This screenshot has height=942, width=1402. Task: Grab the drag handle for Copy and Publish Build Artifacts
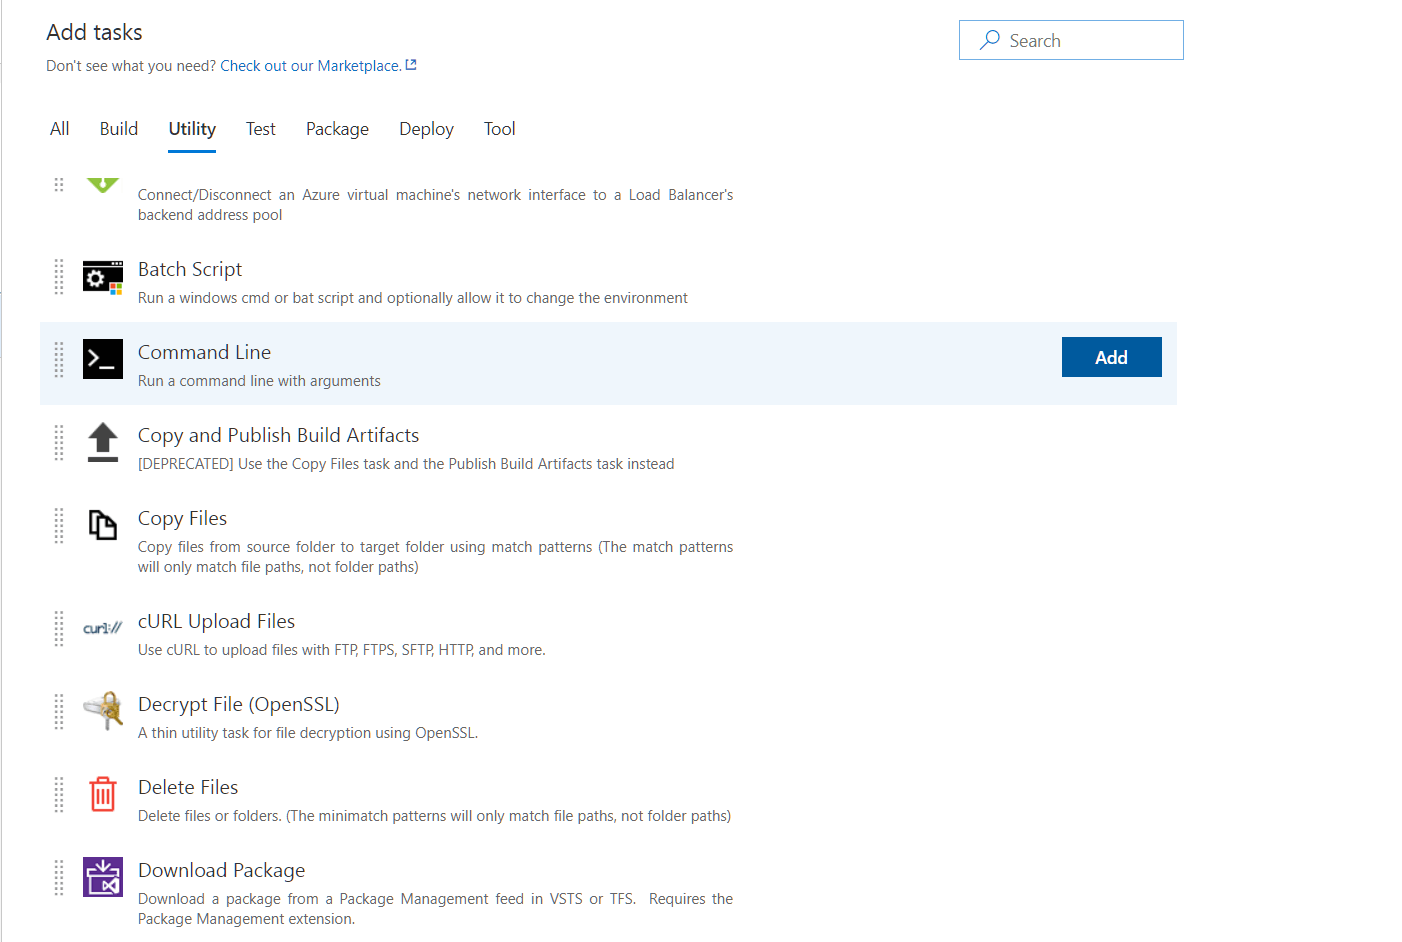click(59, 443)
